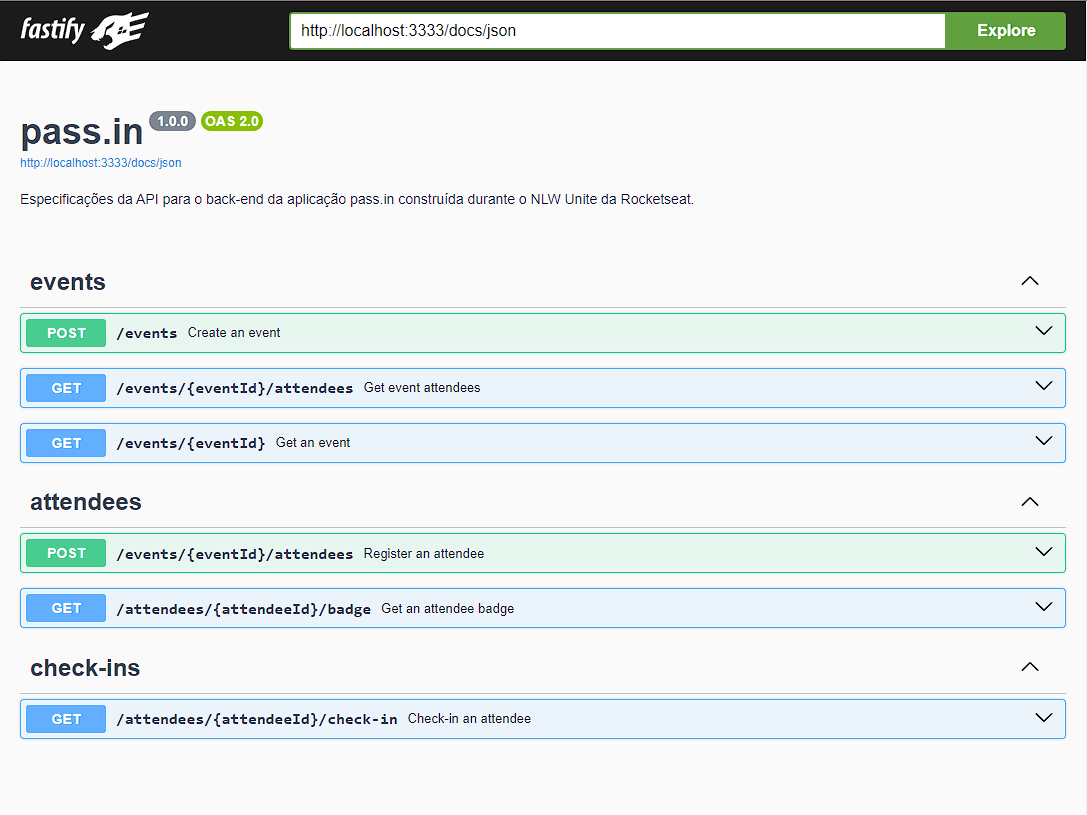1087x815 pixels.
Task: Click /events/{eventId}/attendees path in attendees section
Action: tap(235, 554)
